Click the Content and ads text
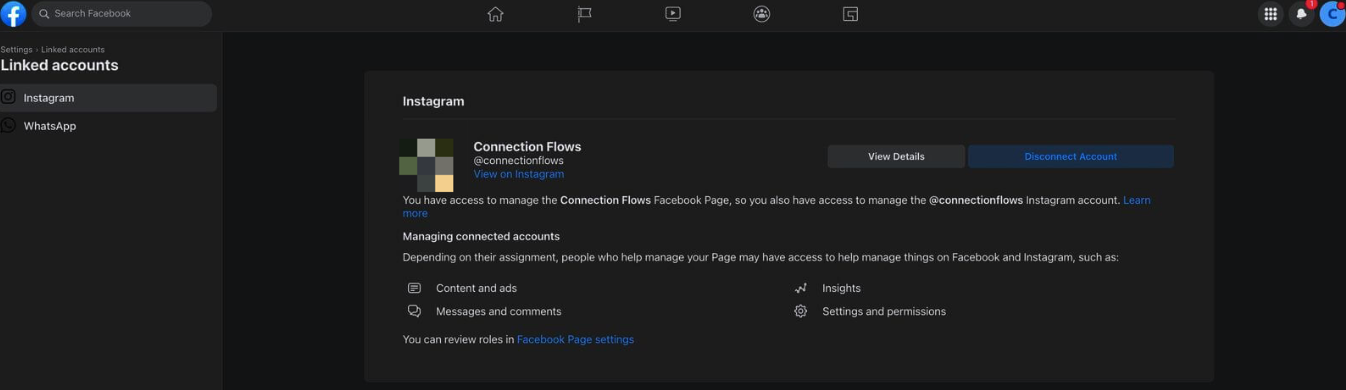 476,288
